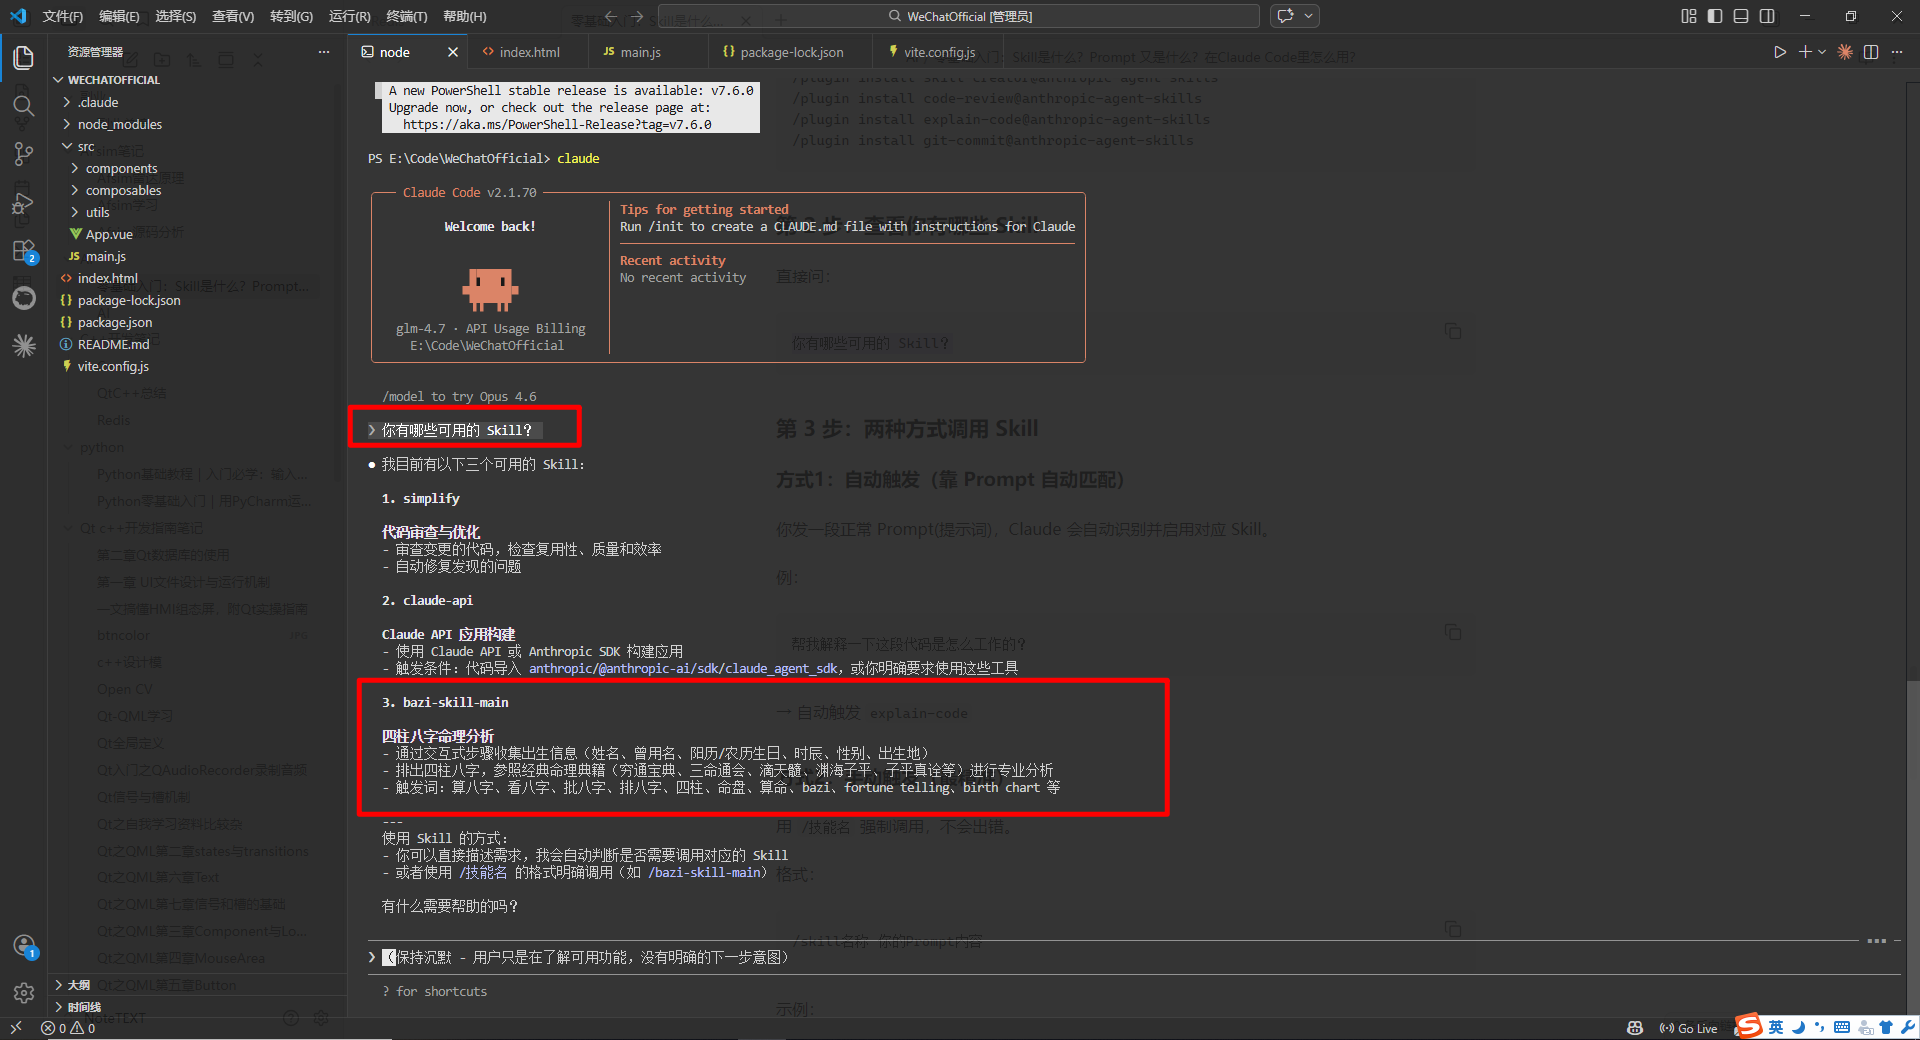Open the Search view in activity bar

point(24,105)
